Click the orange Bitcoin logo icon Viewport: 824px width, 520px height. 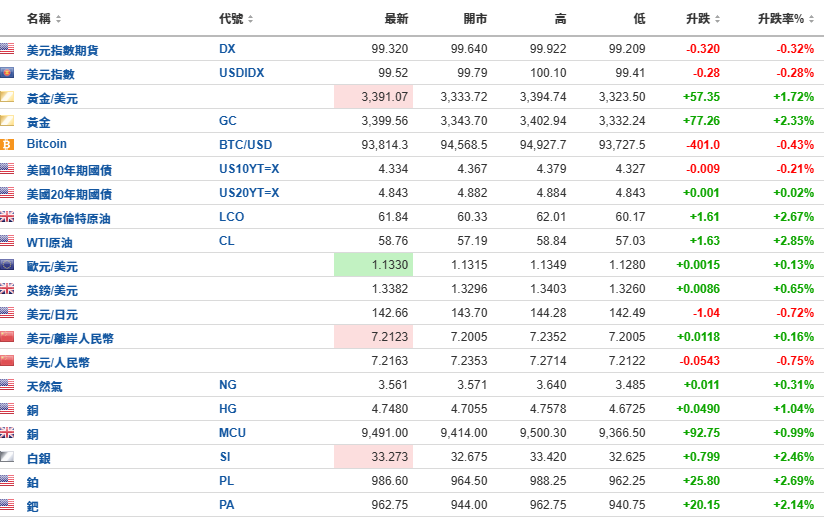tap(7, 144)
